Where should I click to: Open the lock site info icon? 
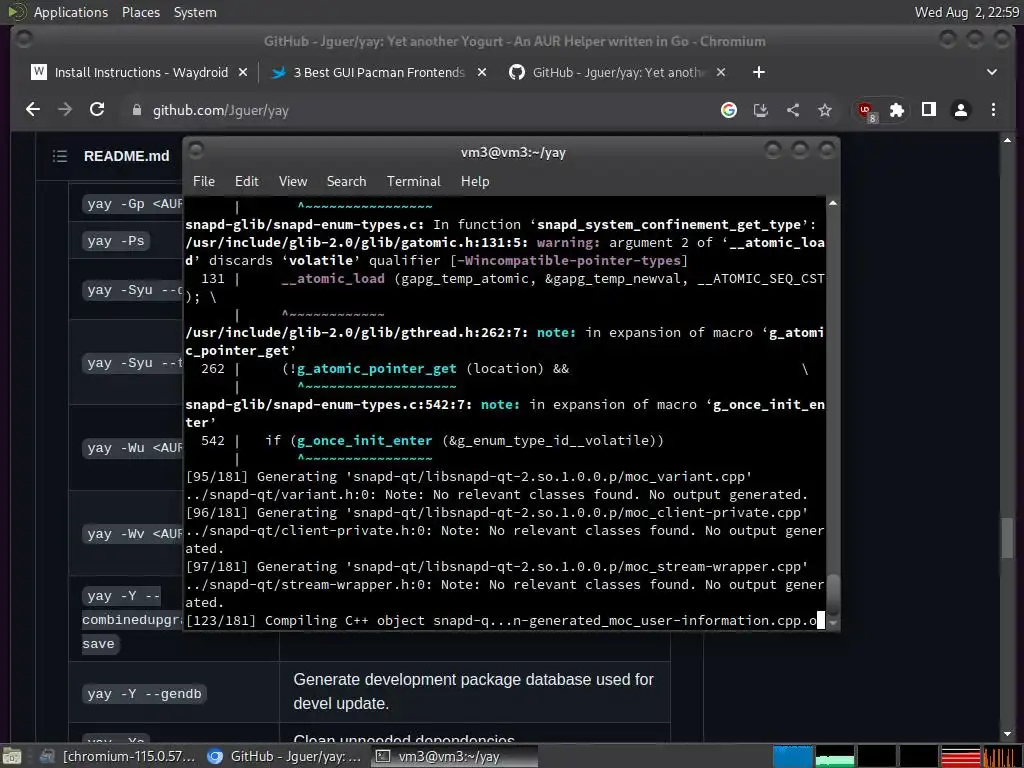tap(136, 110)
